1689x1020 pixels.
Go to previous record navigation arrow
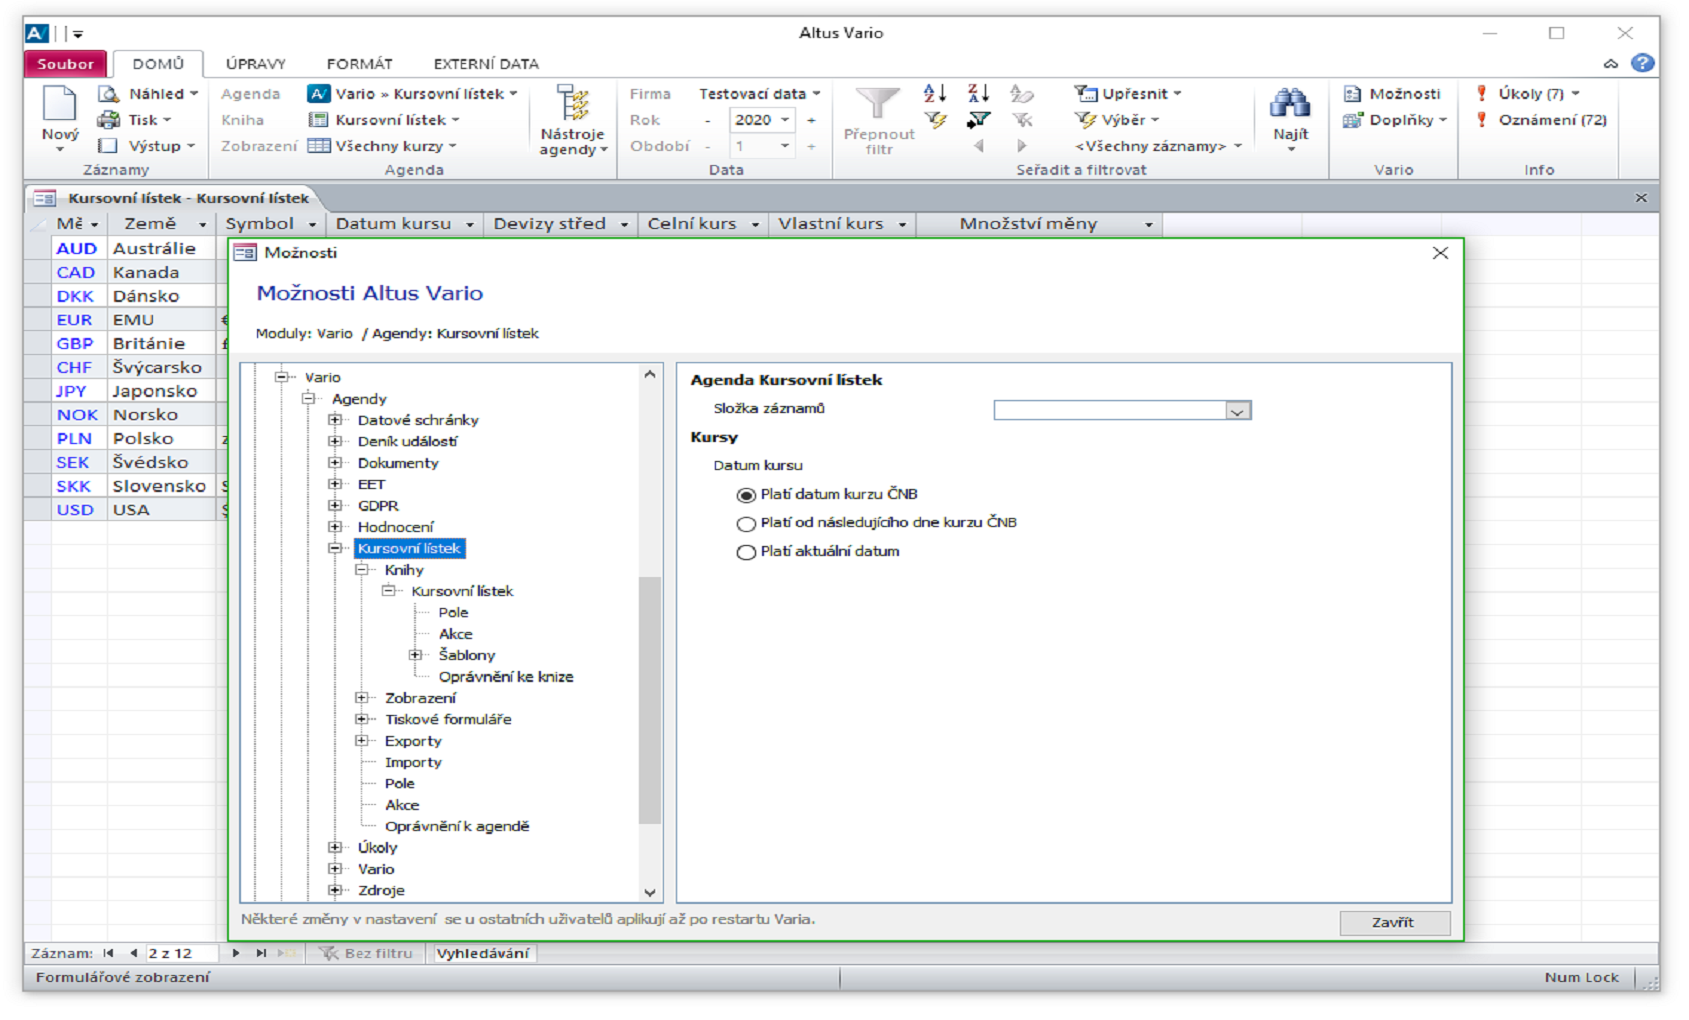coord(133,953)
